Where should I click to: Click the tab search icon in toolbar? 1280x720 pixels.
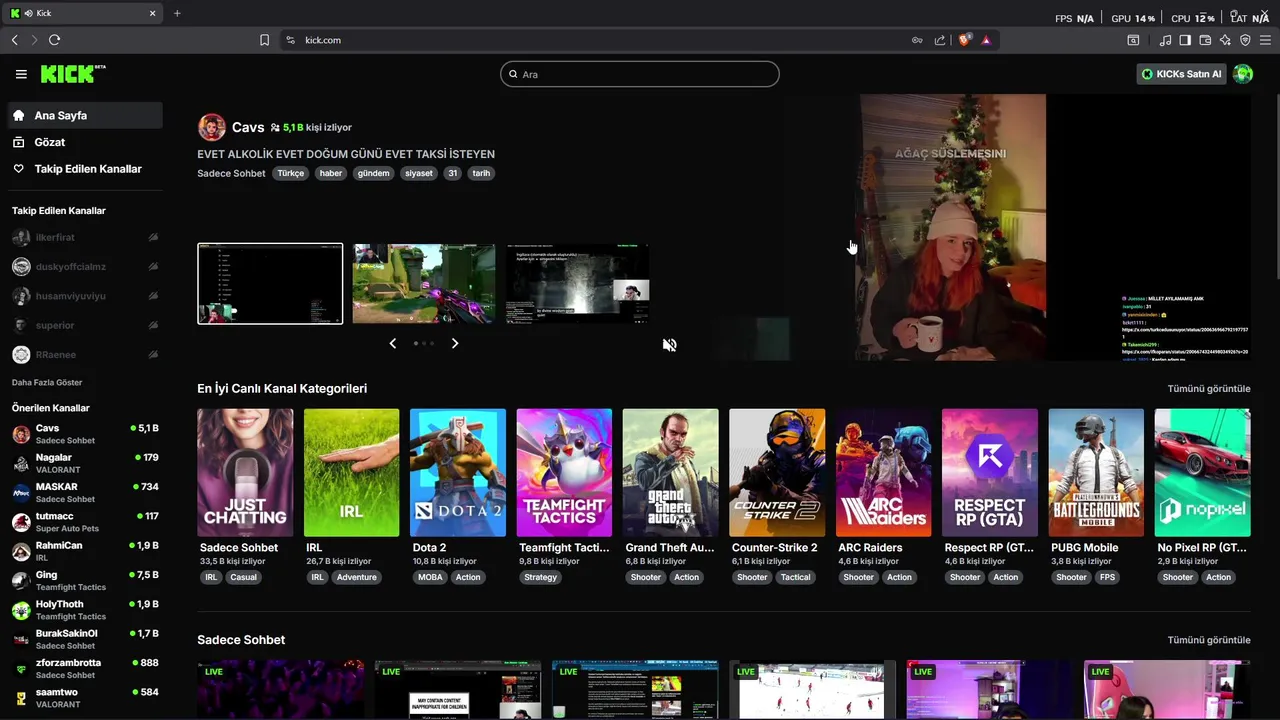click(1133, 40)
